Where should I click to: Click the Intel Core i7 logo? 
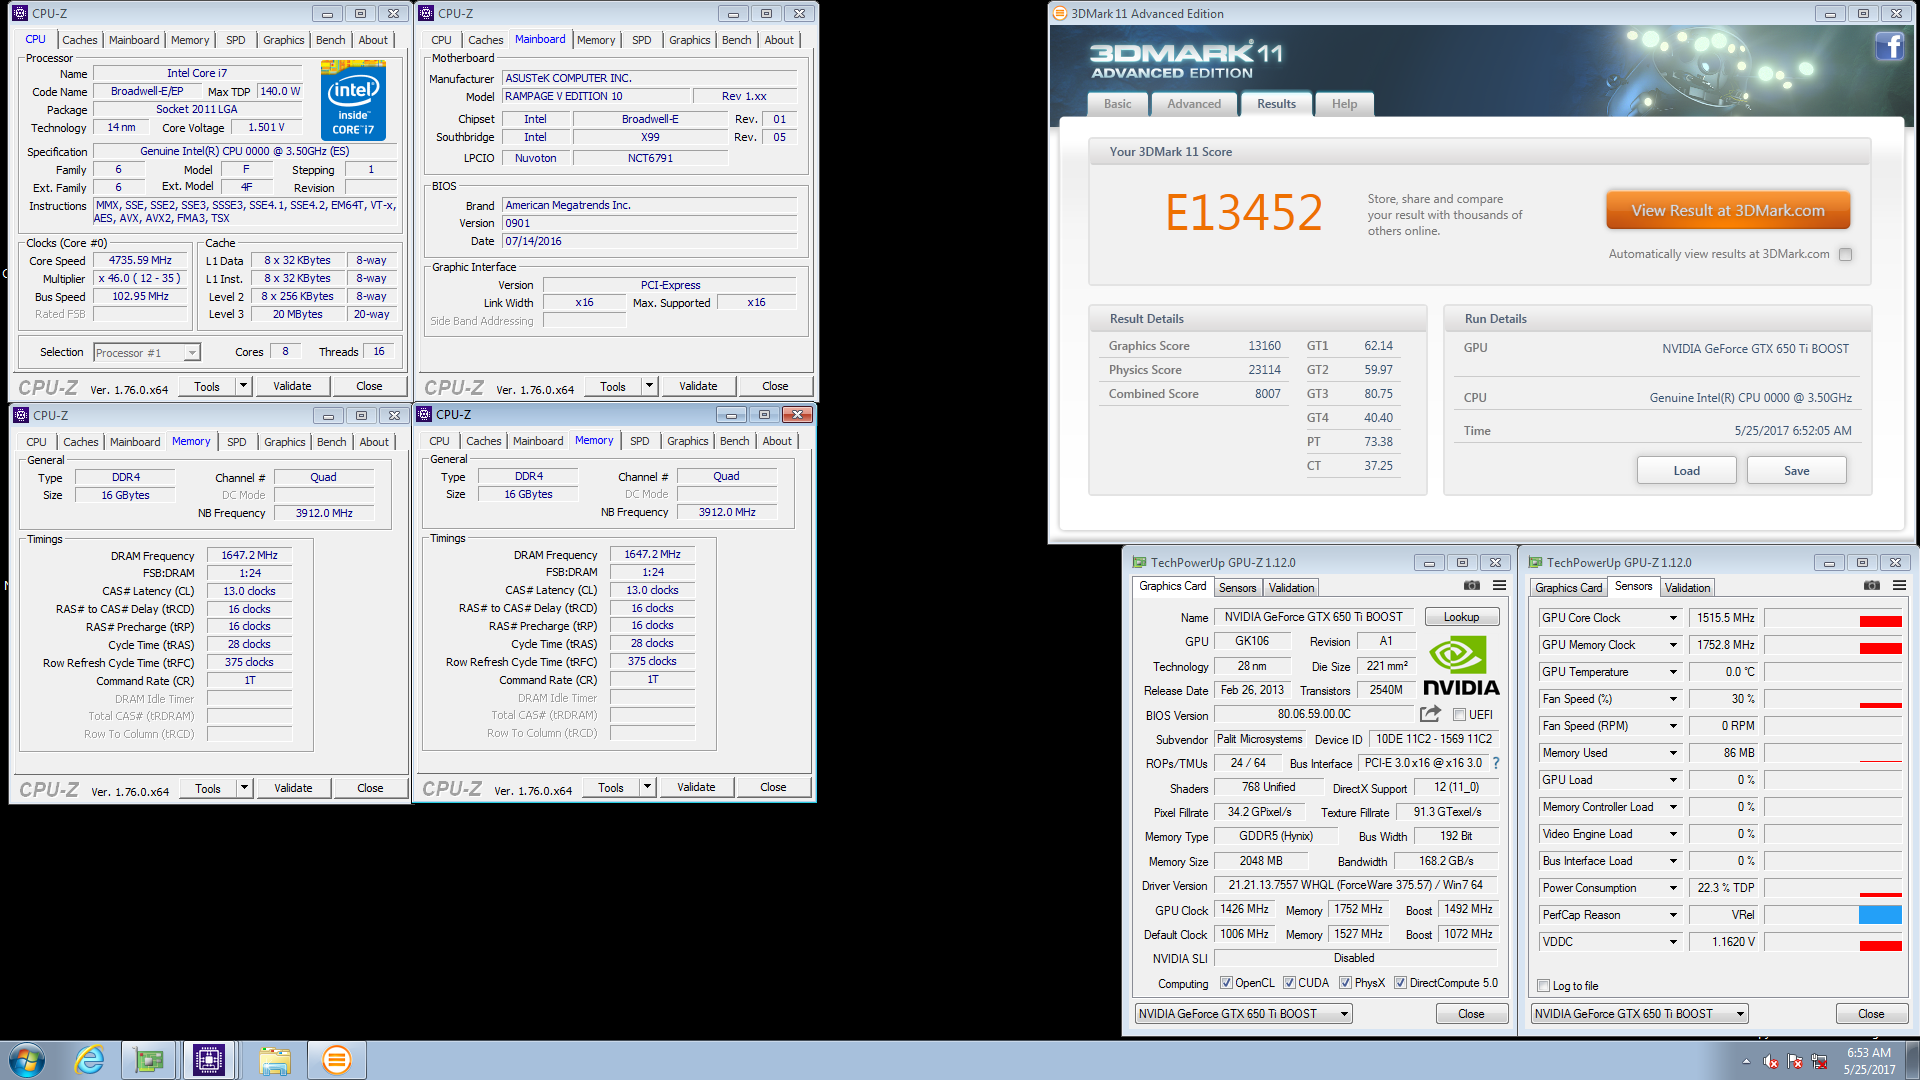[x=353, y=100]
